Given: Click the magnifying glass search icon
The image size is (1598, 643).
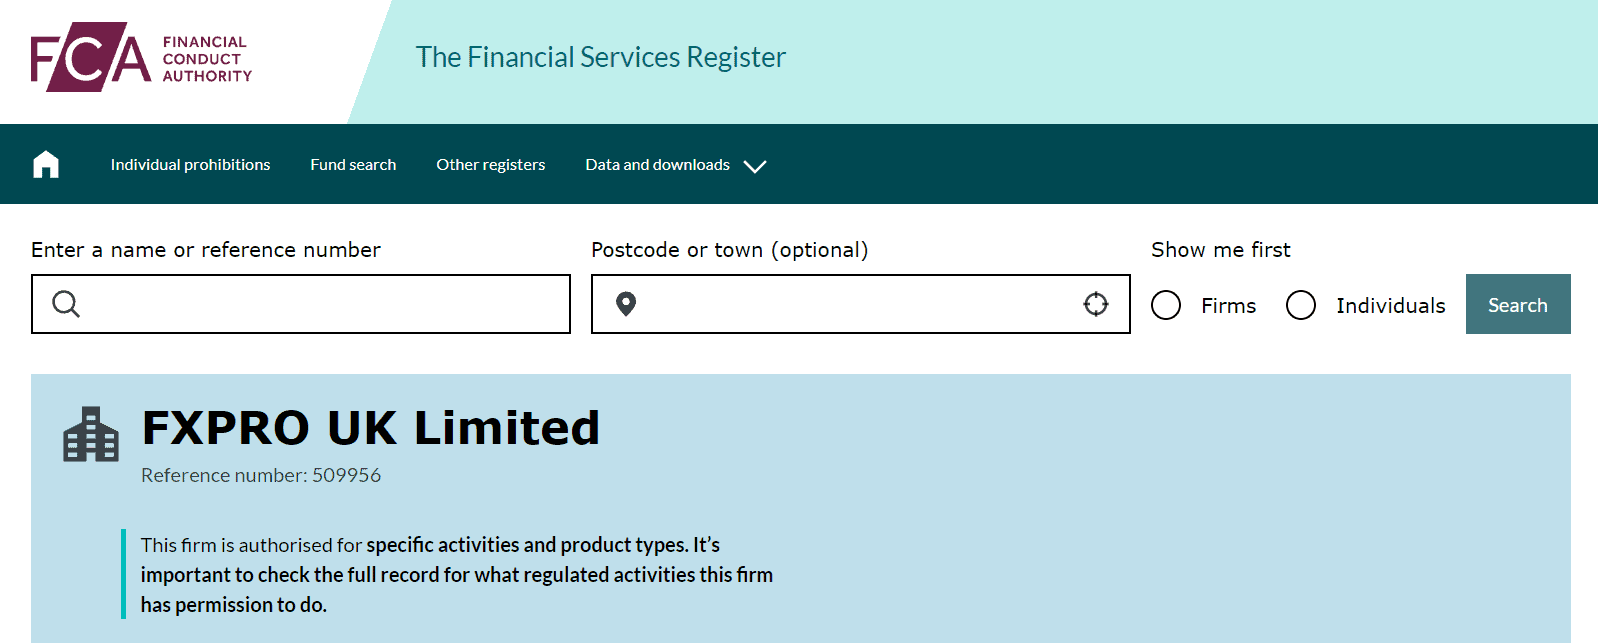Looking at the screenshot, I should [66, 304].
